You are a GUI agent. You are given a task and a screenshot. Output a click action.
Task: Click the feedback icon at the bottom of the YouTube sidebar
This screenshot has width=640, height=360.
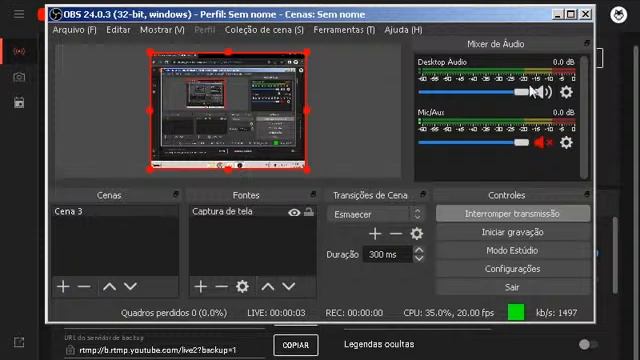(19, 342)
